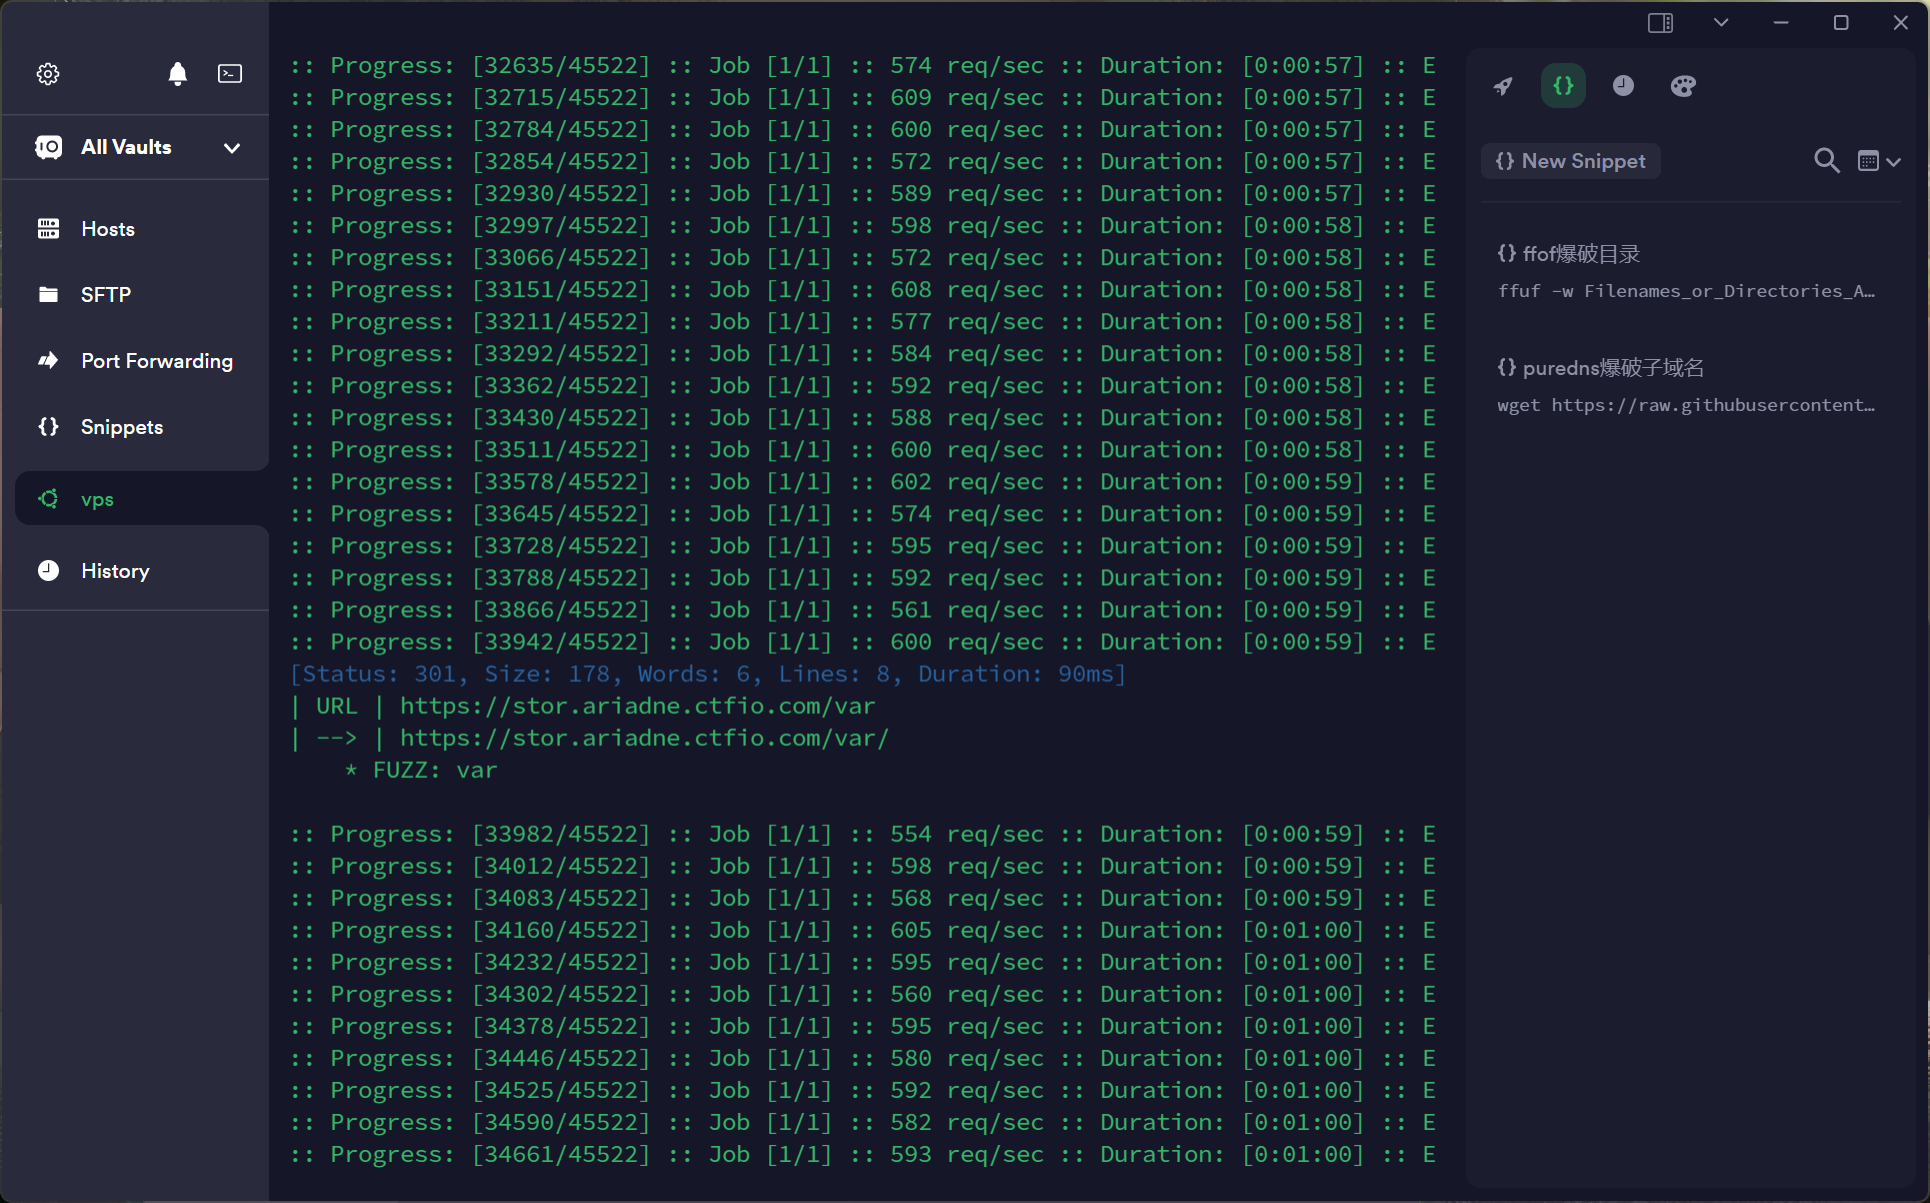Open History in the sidebar
The width and height of the screenshot is (1930, 1203).
pyautogui.click(x=114, y=571)
